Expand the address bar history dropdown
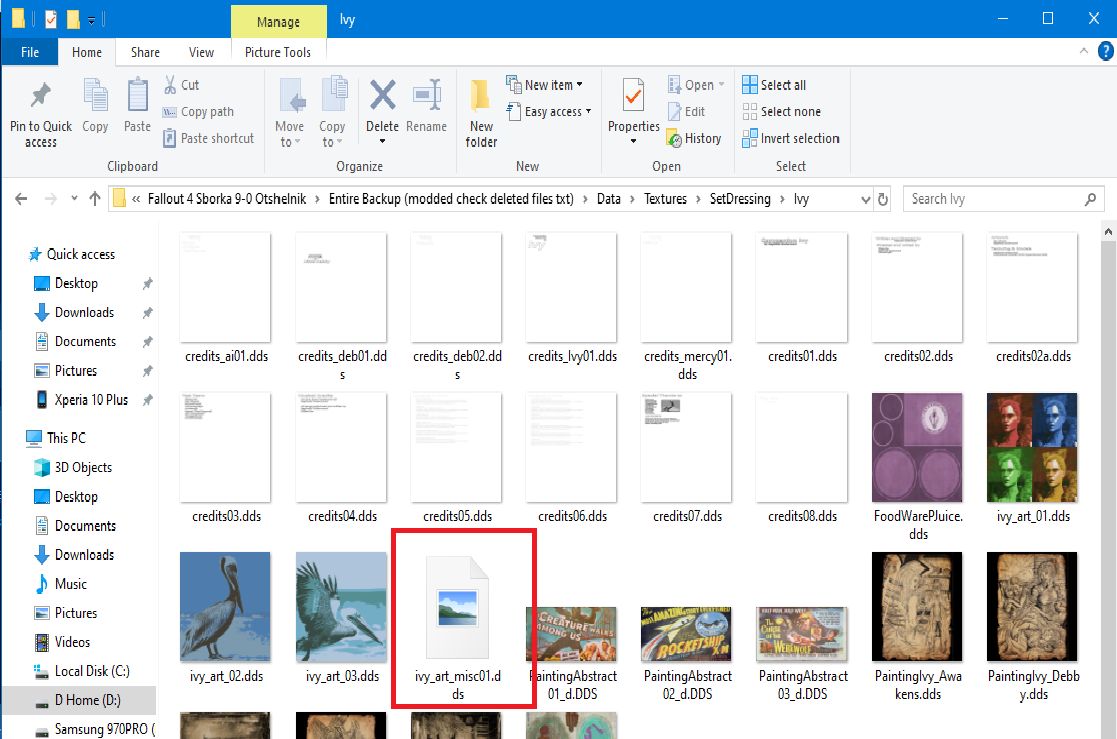 pos(866,199)
